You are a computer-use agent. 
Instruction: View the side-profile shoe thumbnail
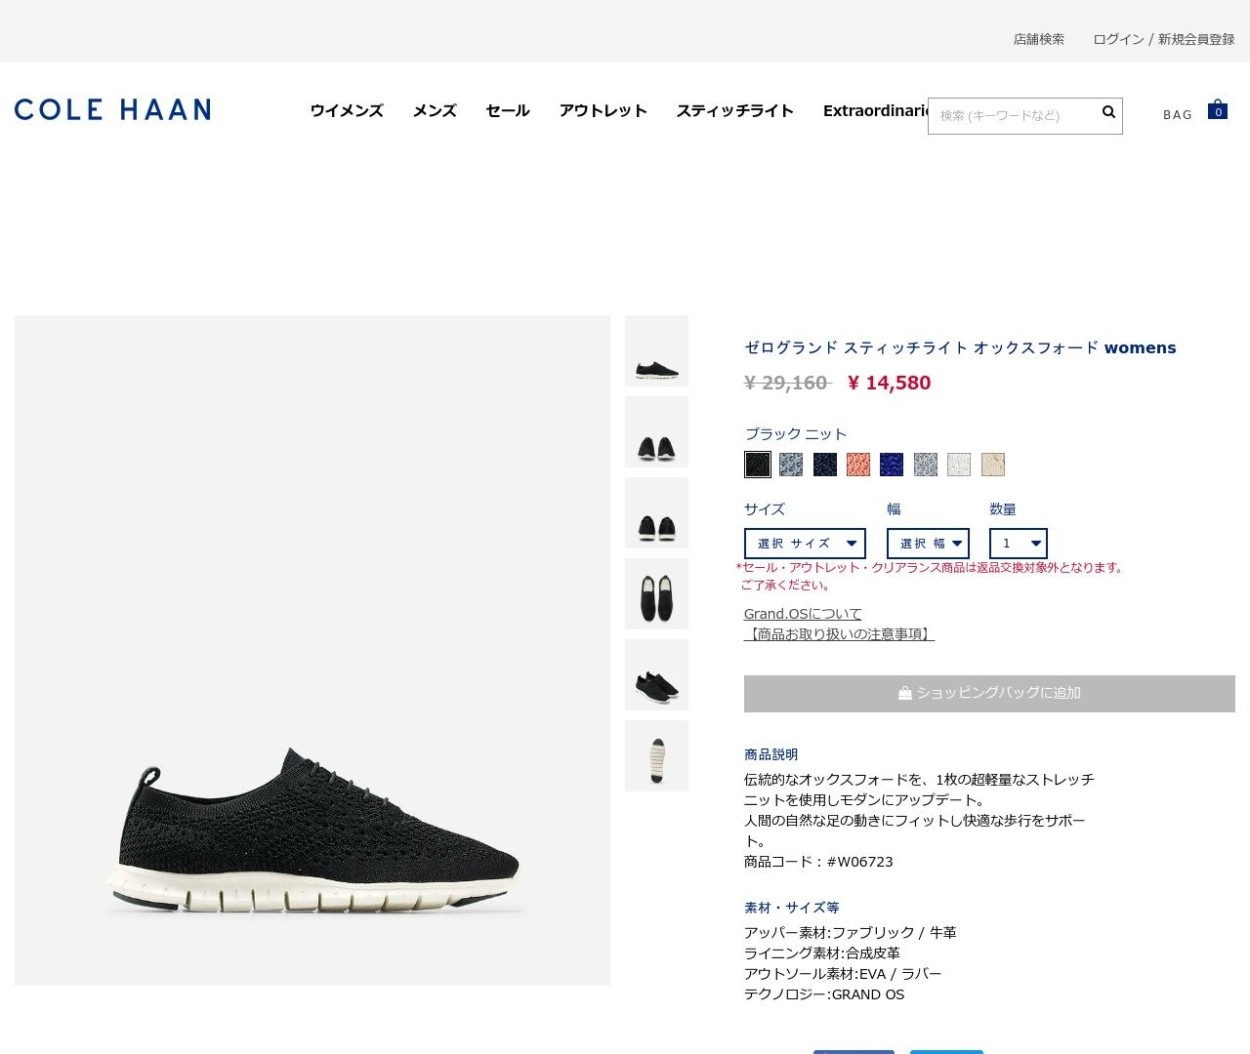pyautogui.click(x=657, y=351)
